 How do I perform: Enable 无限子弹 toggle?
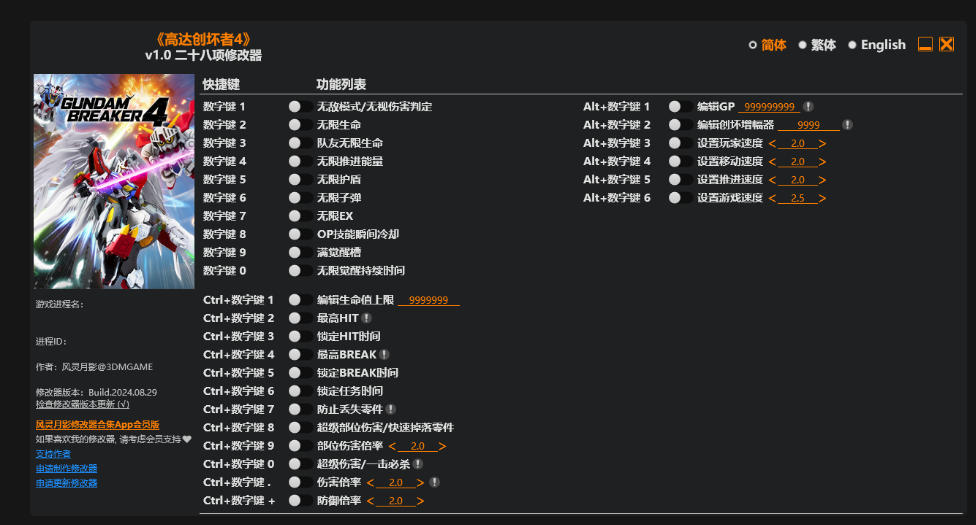coord(300,197)
